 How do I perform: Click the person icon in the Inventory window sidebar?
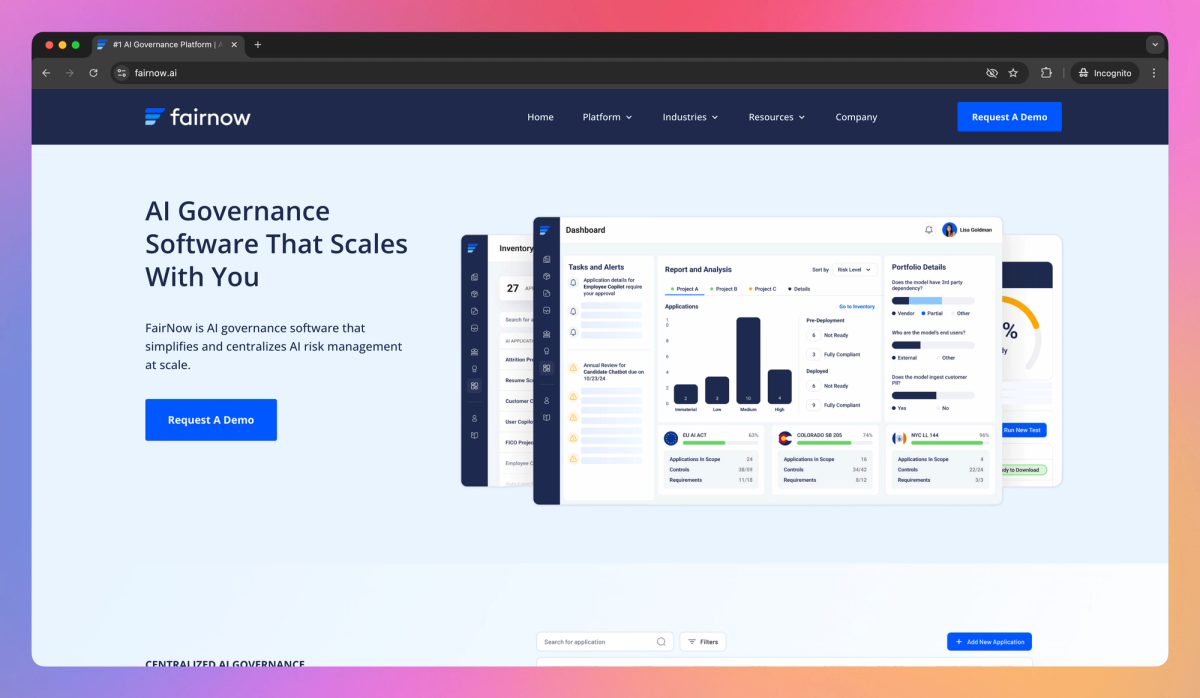coord(474,418)
